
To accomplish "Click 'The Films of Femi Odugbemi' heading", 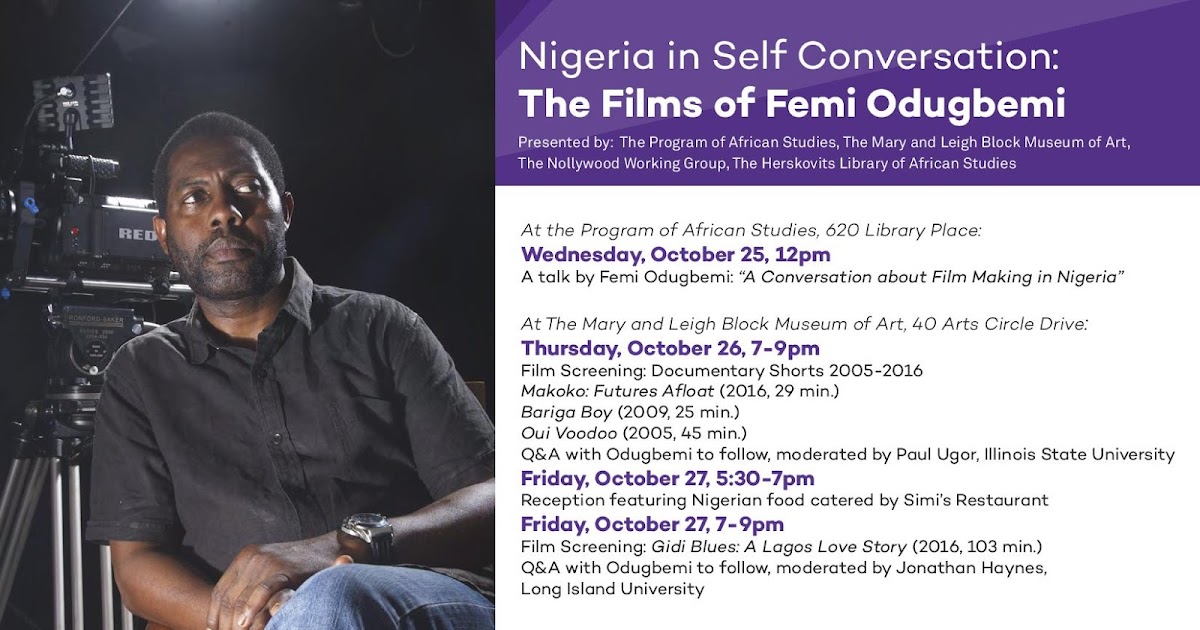I will tap(792, 103).
